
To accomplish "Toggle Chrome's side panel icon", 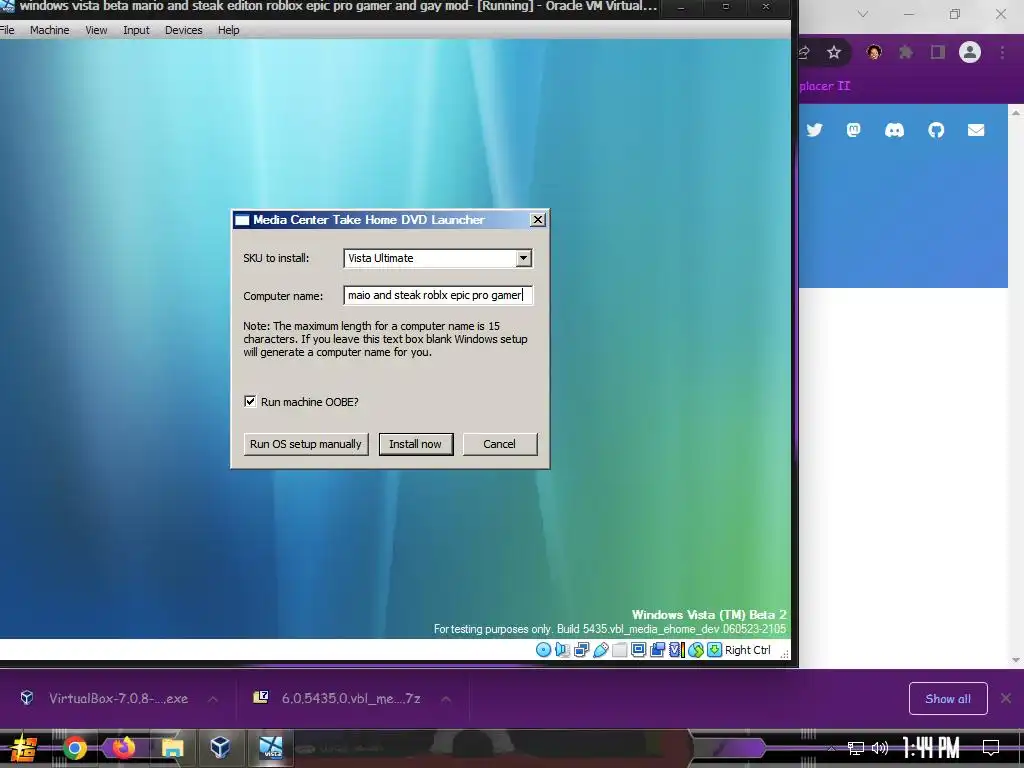I will [938, 52].
